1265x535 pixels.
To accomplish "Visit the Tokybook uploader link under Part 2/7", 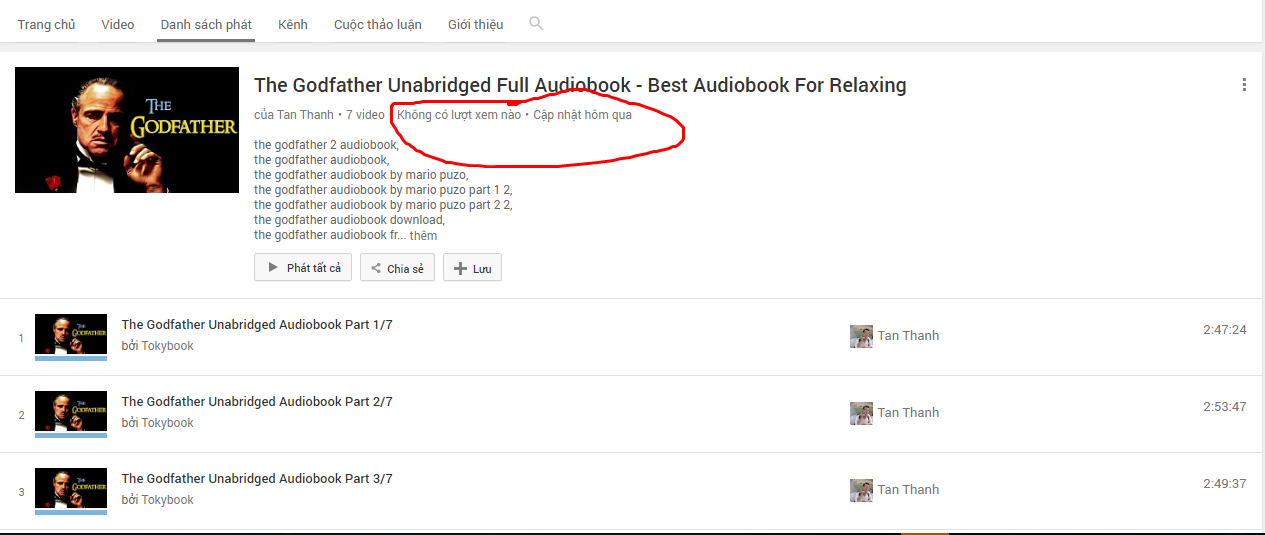I will tap(167, 423).
